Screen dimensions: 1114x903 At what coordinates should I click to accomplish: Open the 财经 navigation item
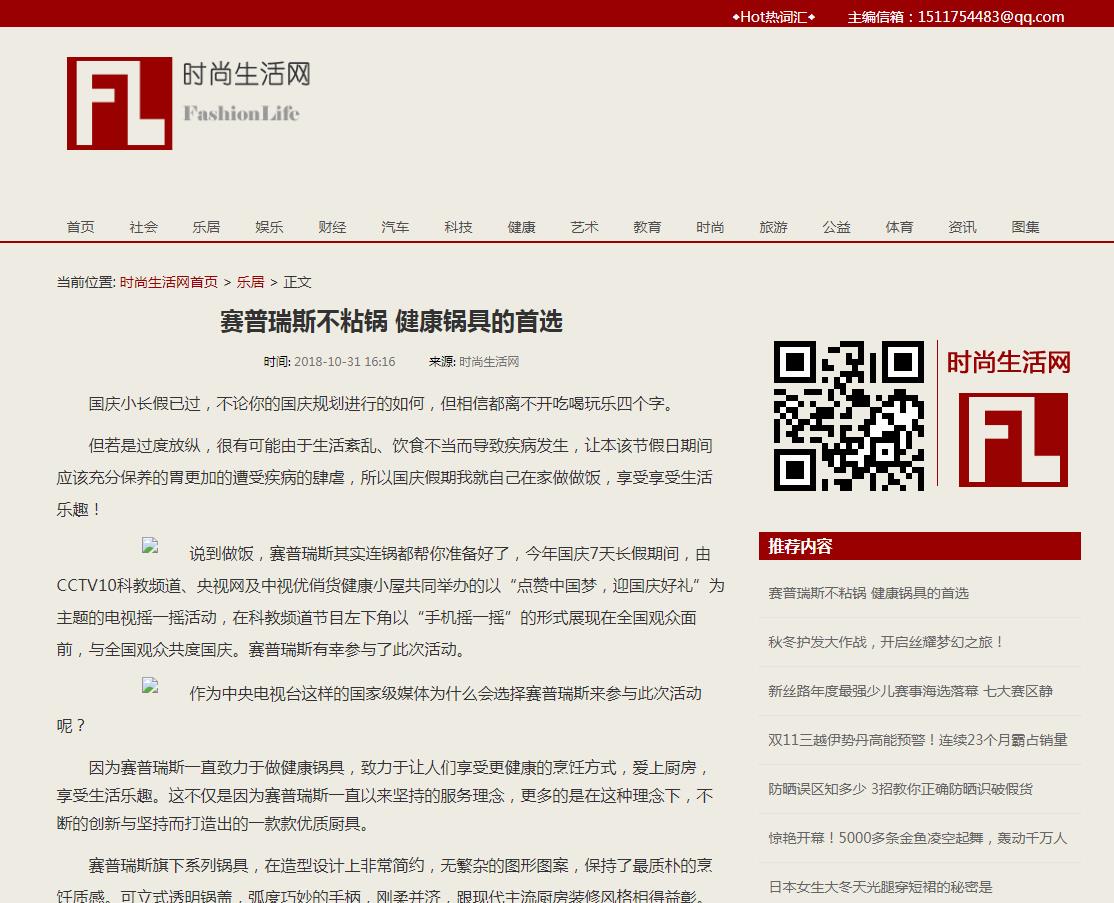click(332, 227)
